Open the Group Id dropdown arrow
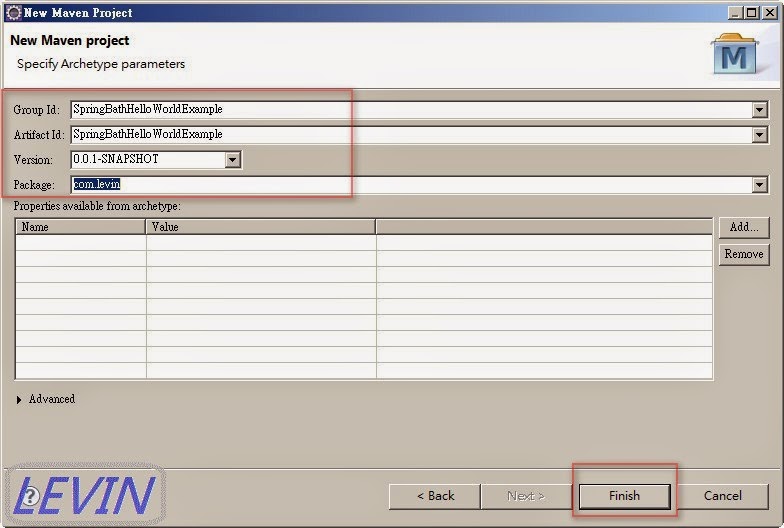 760,110
